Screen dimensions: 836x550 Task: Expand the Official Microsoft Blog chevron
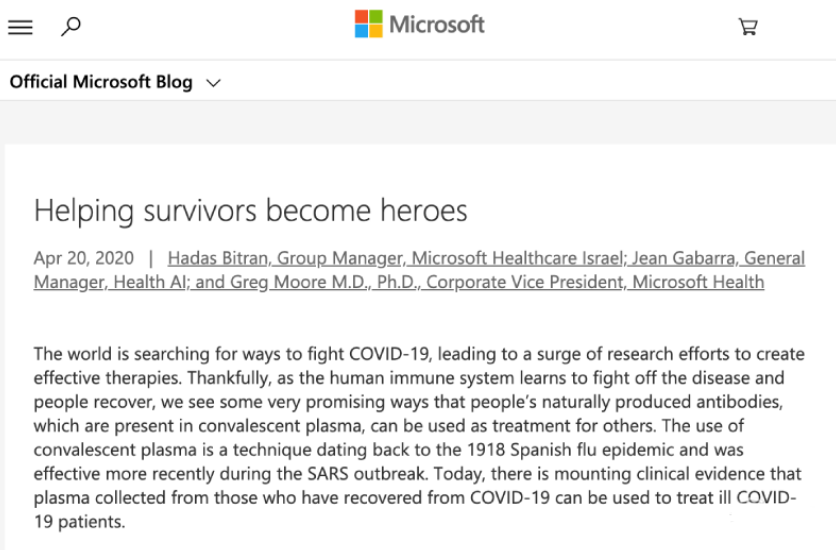(x=213, y=83)
